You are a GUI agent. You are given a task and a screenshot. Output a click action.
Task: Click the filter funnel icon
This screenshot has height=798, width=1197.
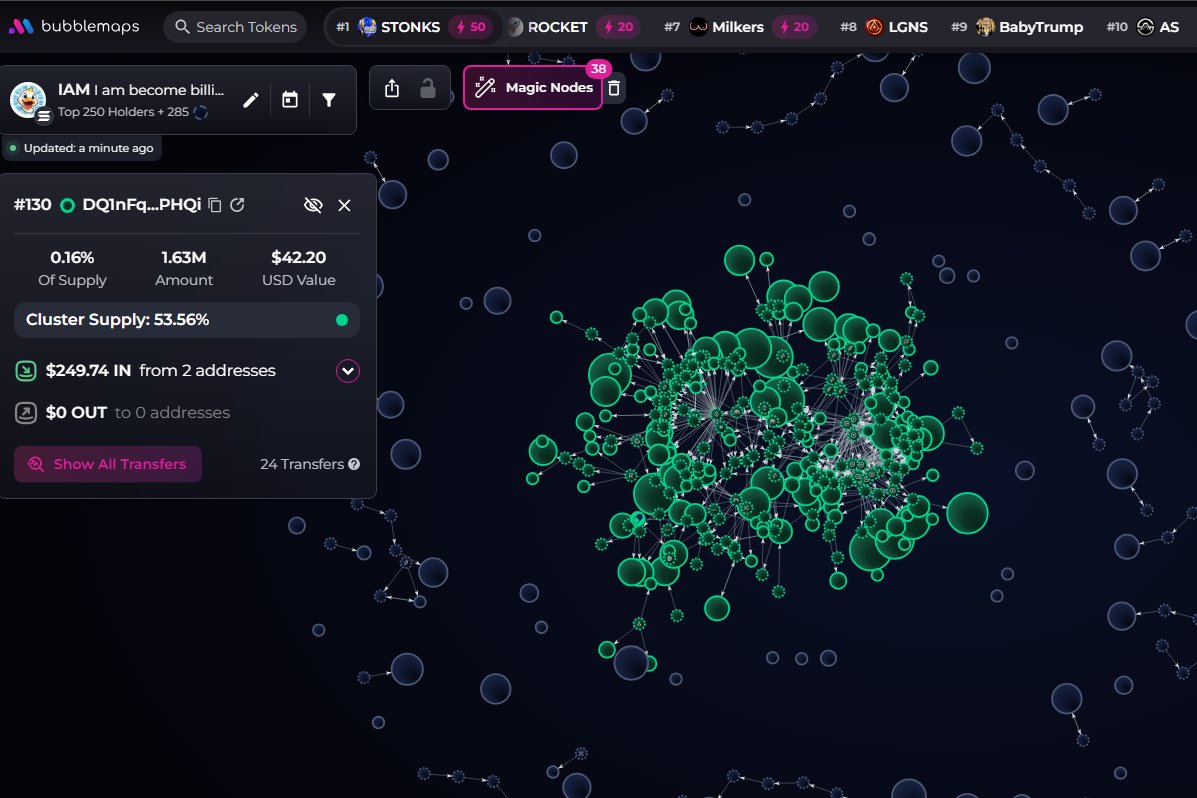[329, 99]
